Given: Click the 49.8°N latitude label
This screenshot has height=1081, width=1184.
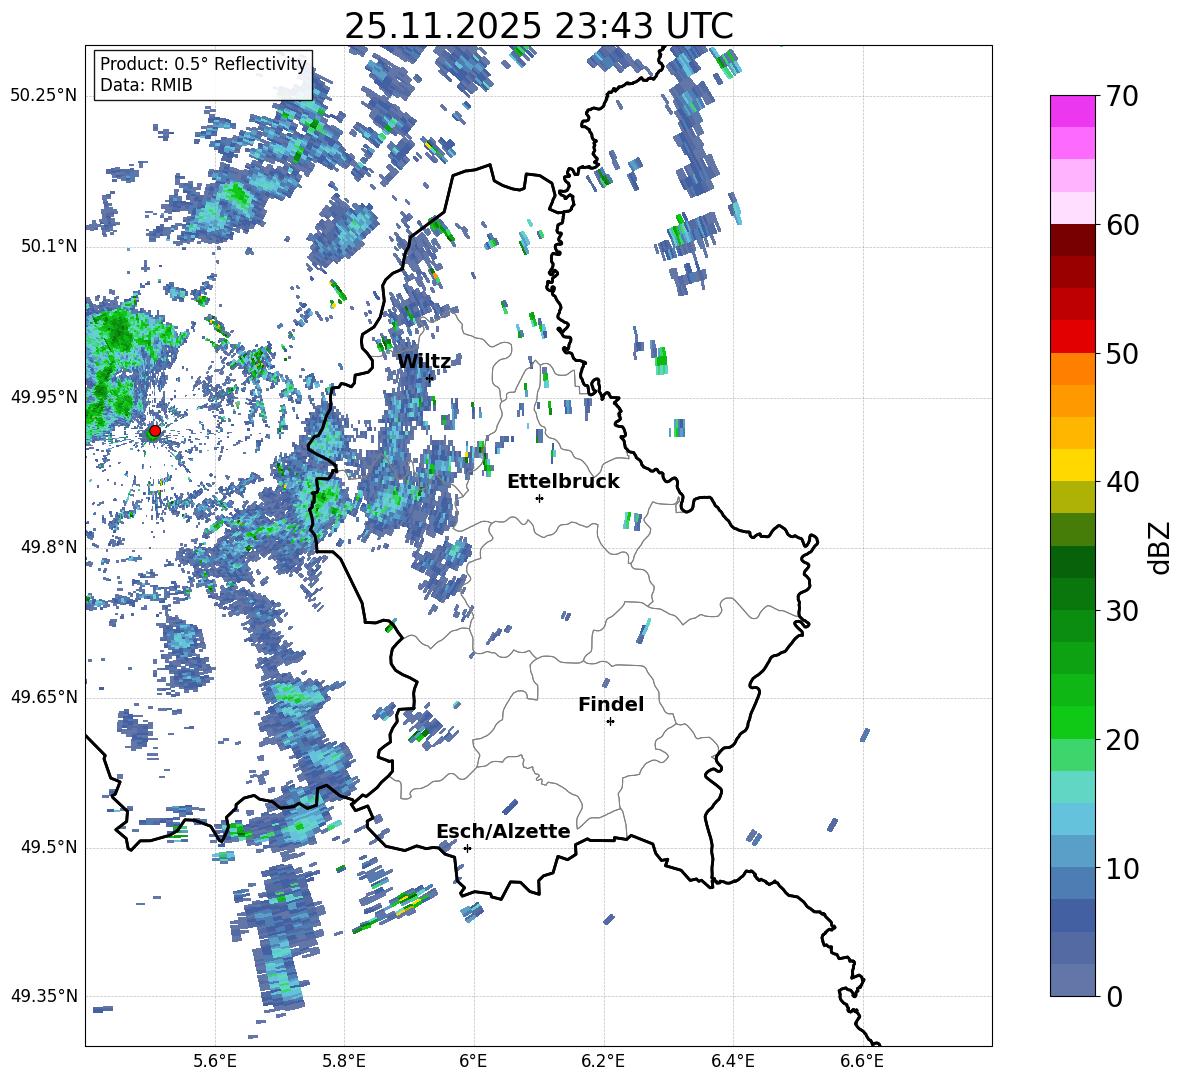Looking at the screenshot, I should click(48, 547).
